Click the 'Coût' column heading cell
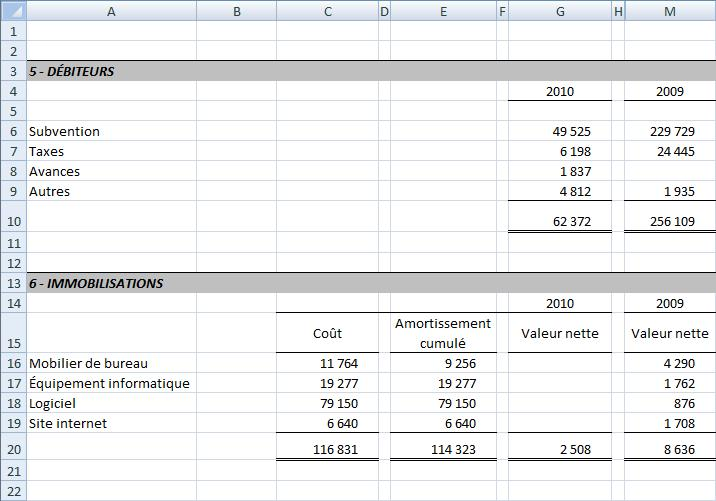 point(327,333)
